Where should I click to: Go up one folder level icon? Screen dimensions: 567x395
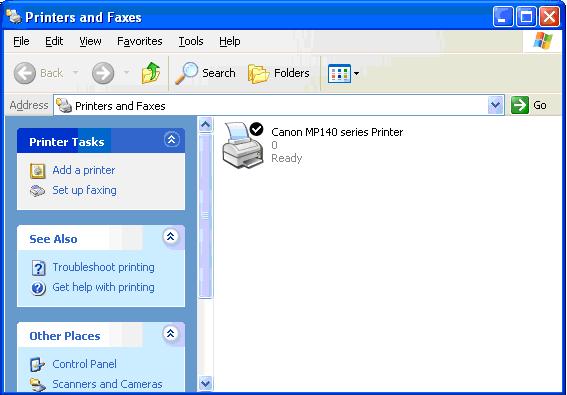click(x=151, y=73)
